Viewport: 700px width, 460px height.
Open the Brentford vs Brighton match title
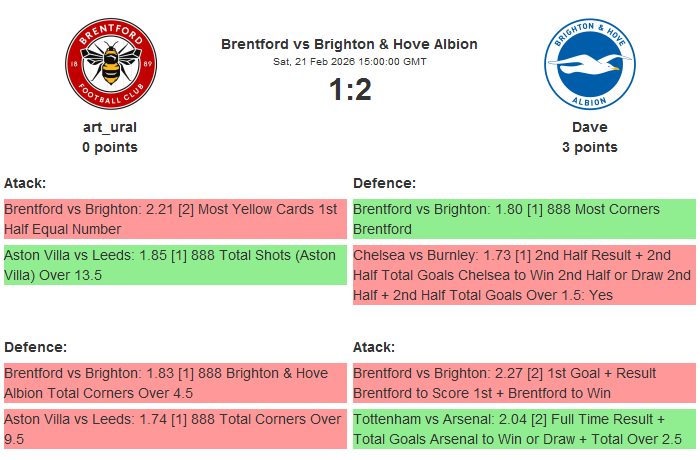[x=349, y=44]
